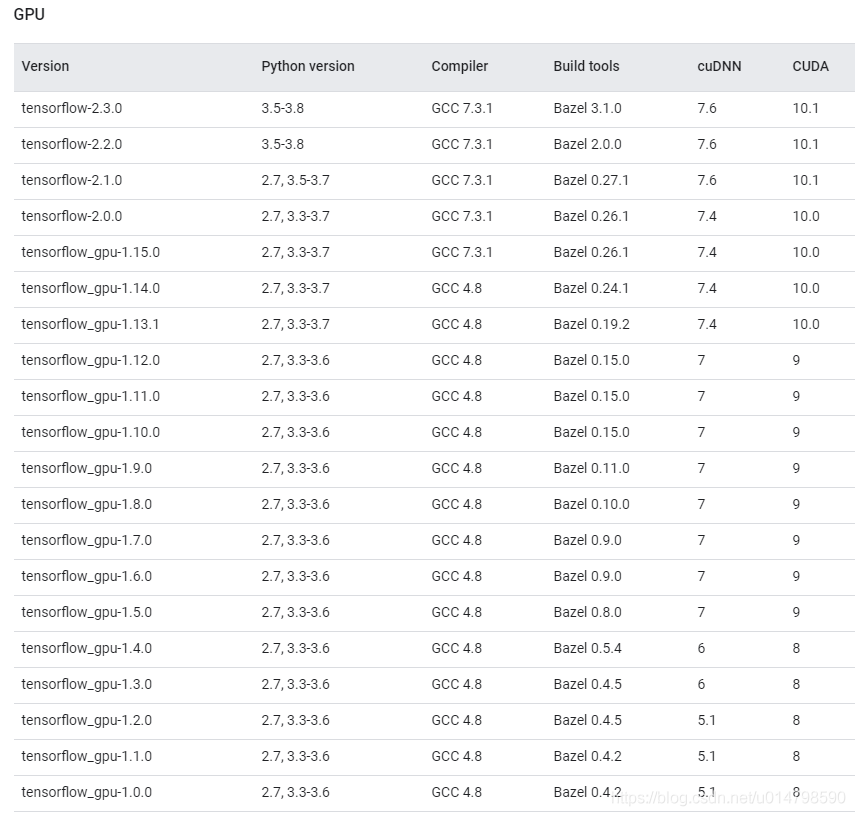Click the tensorflow_gpu-1.0.0 version cell
This screenshot has height=816, width=855.
pyautogui.click(x=87, y=792)
